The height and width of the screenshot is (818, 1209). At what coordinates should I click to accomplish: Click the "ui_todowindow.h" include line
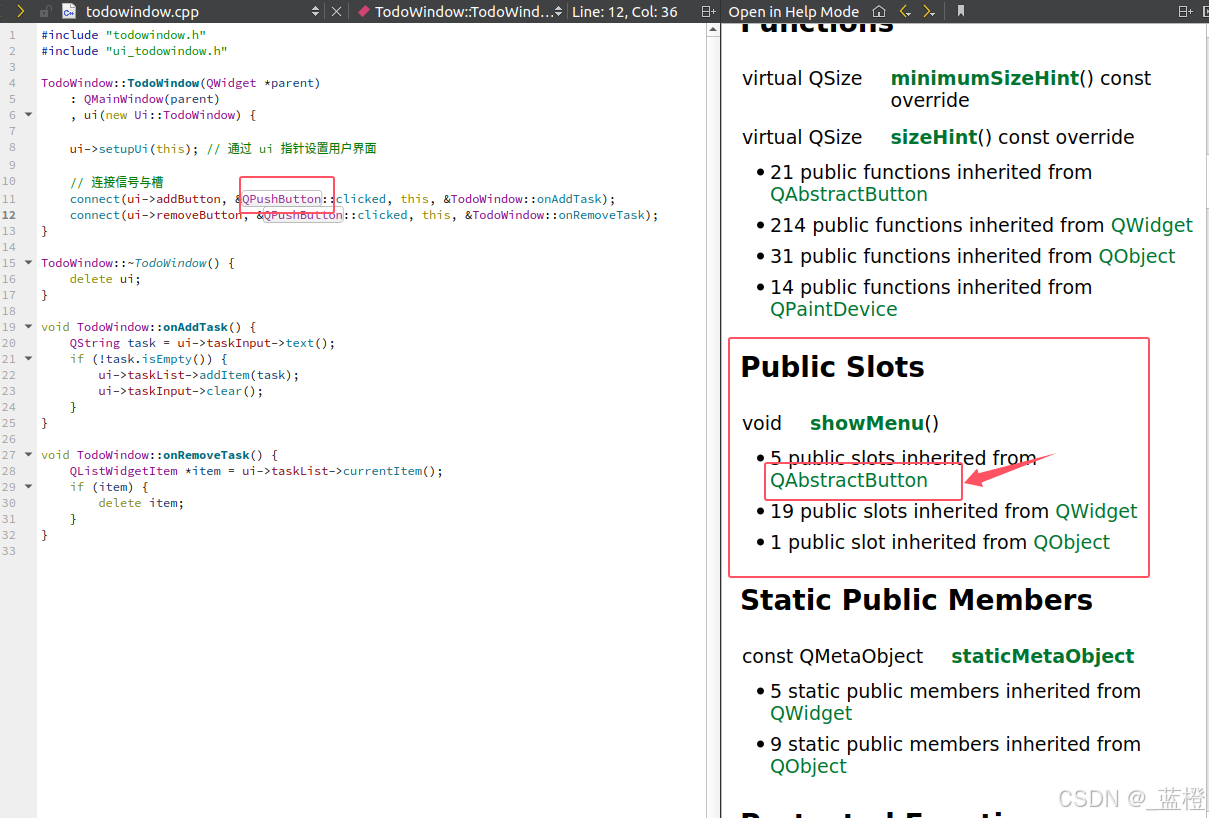point(134,51)
